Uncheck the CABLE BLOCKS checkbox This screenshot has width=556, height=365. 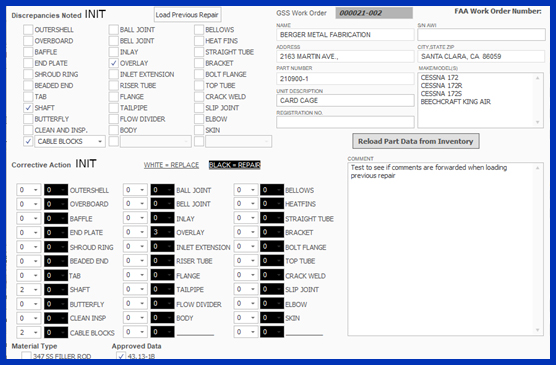click(28, 141)
